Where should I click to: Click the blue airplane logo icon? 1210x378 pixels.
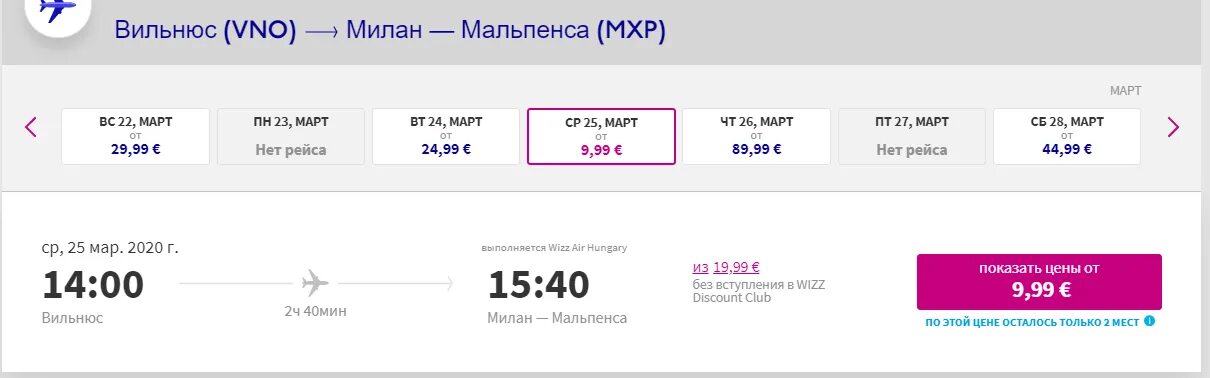pyautogui.click(x=56, y=11)
